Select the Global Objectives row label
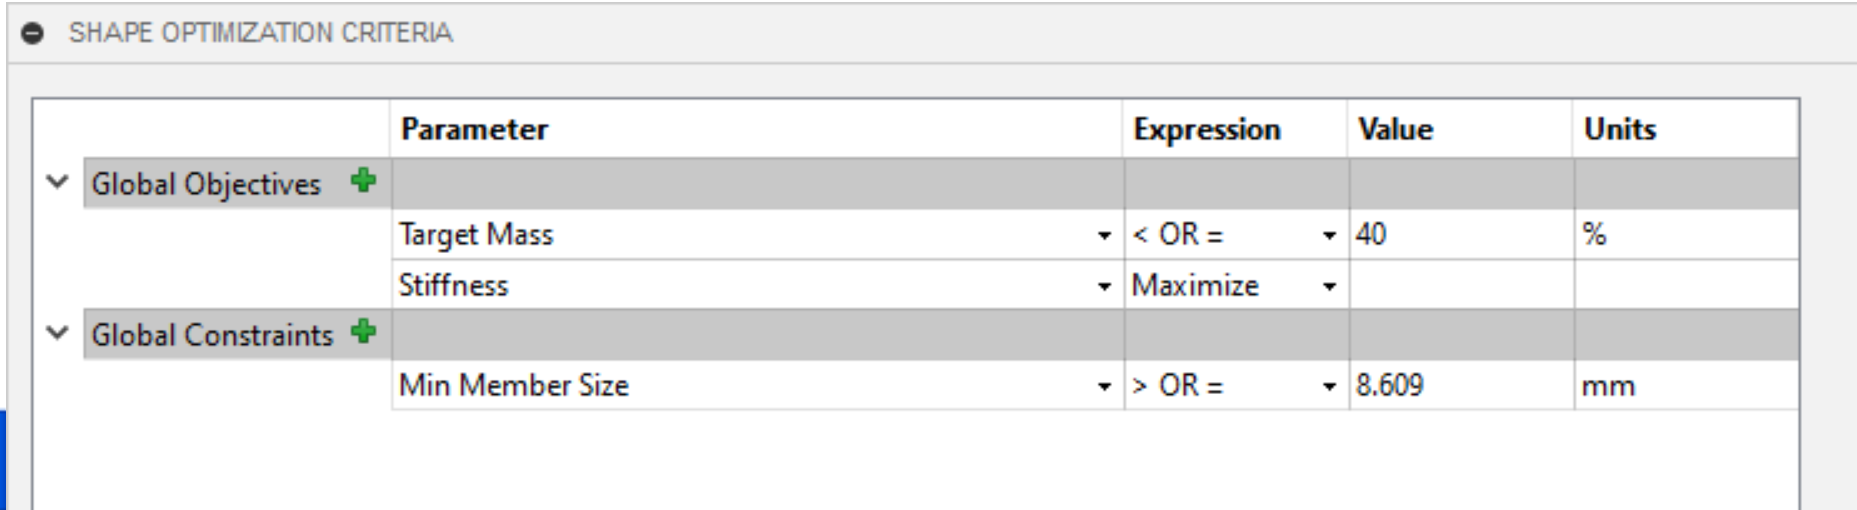 (206, 184)
